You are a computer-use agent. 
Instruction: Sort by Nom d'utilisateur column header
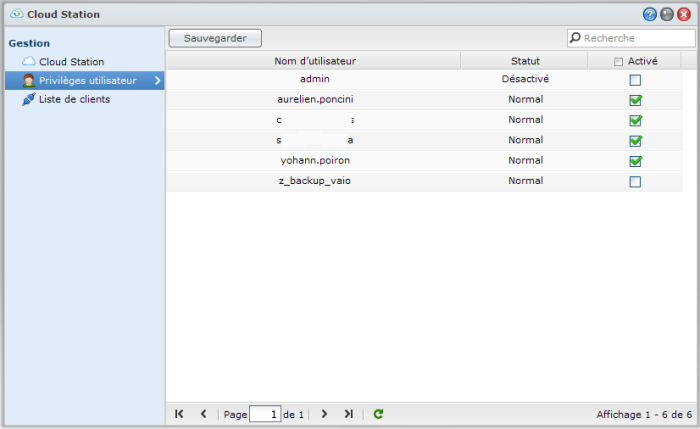tap(315, 61)
